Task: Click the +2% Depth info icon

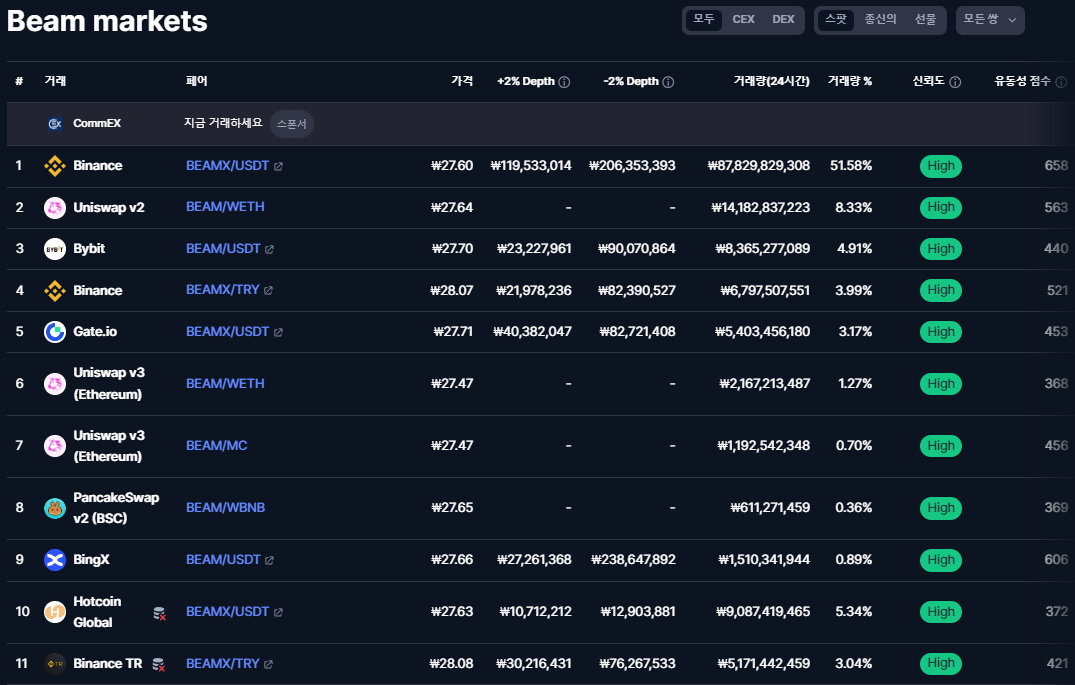Action: point(564,82)
